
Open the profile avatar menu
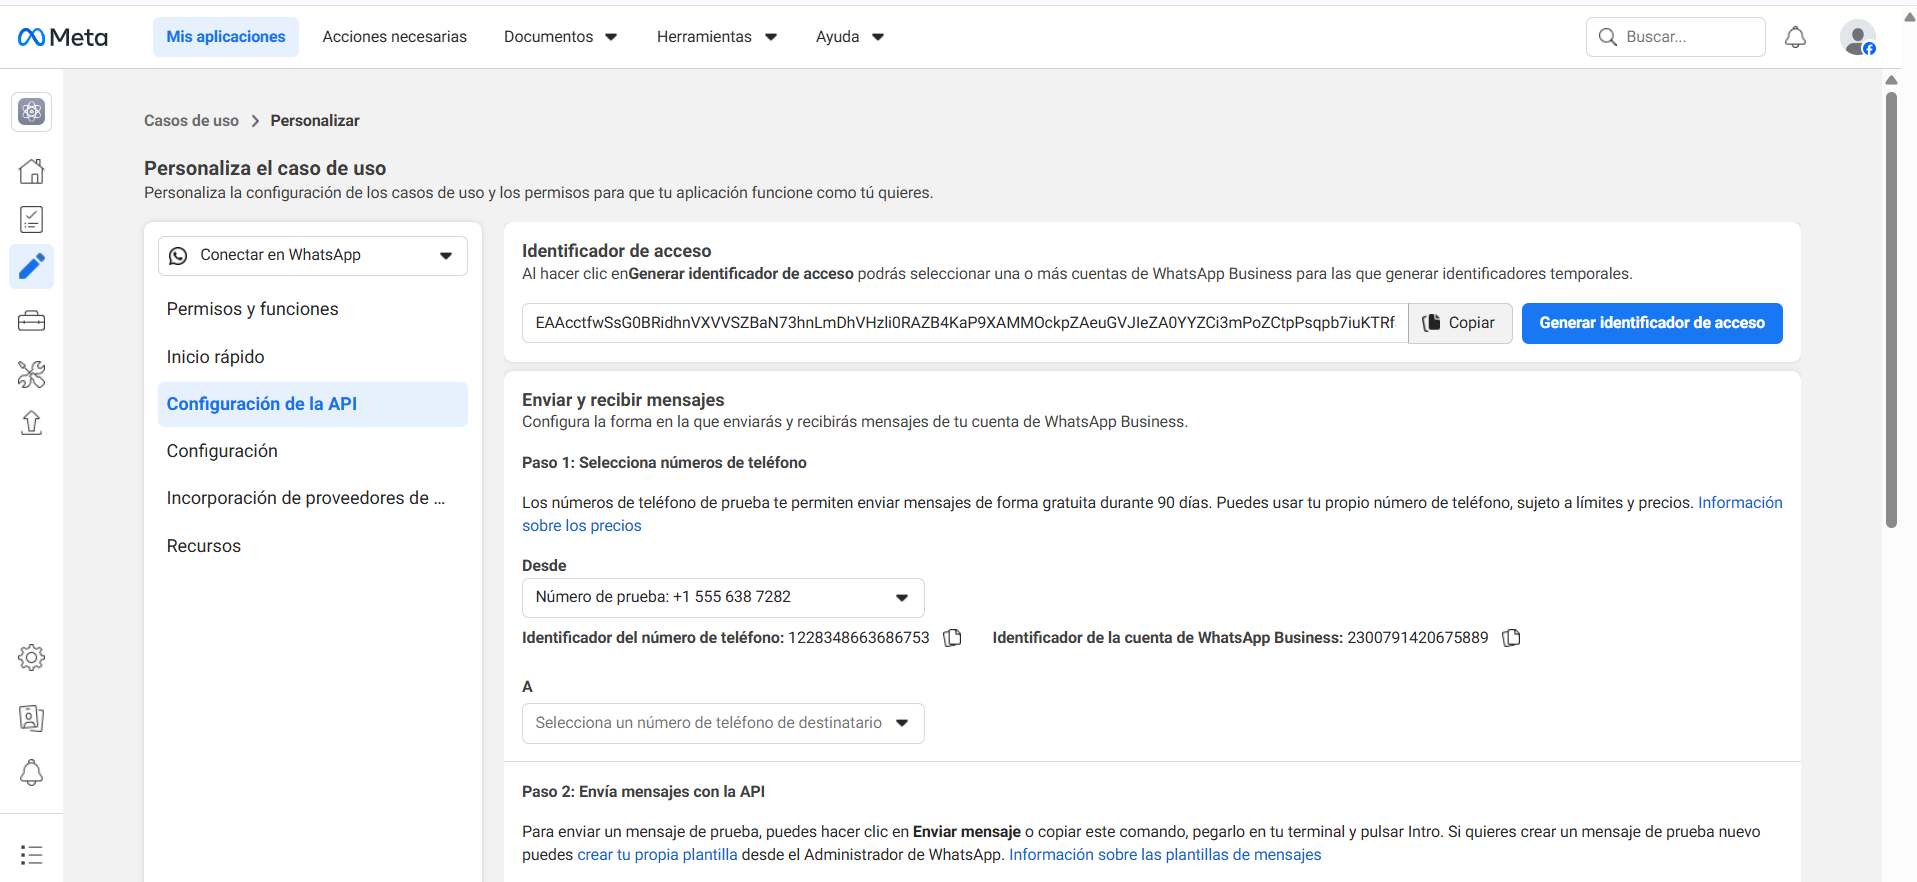(1858, 37)
